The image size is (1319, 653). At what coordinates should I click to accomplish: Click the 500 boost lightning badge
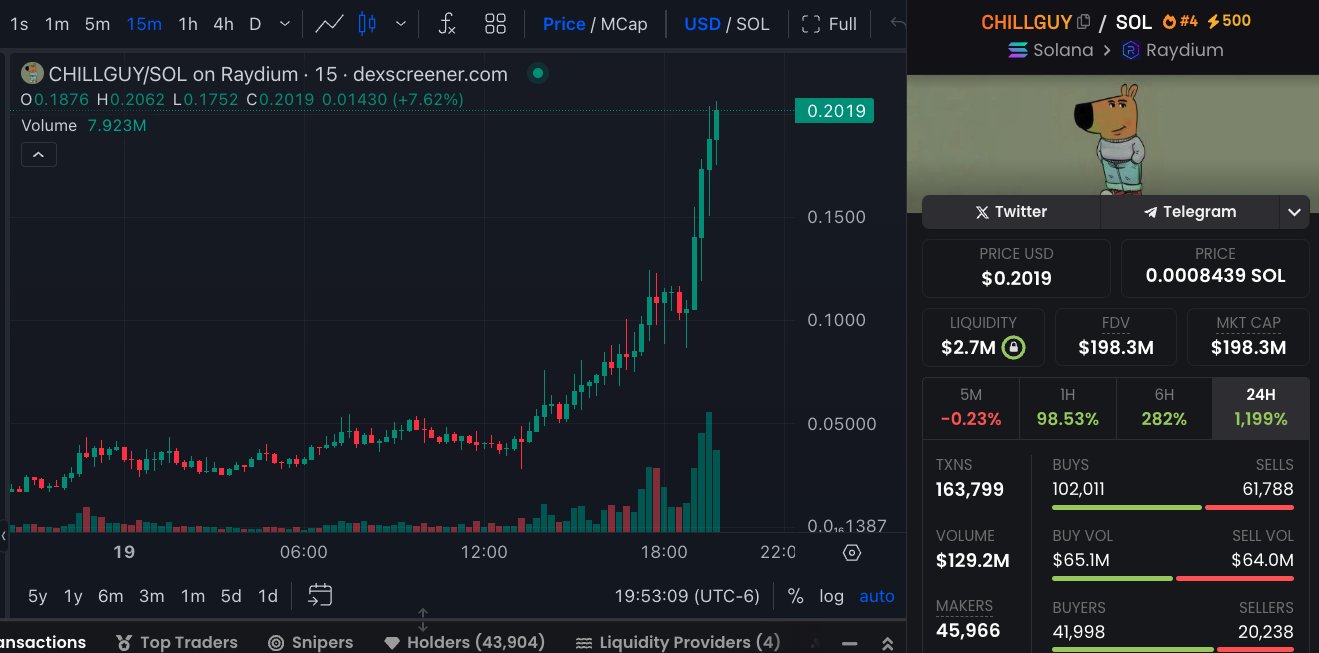click(1230, 21)
